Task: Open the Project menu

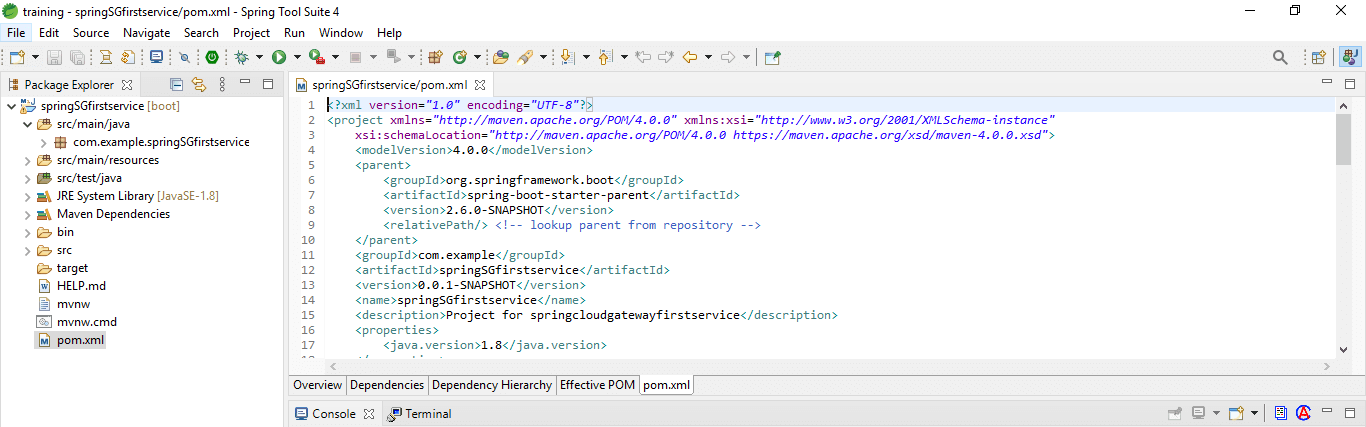Action: click(251, 32)
